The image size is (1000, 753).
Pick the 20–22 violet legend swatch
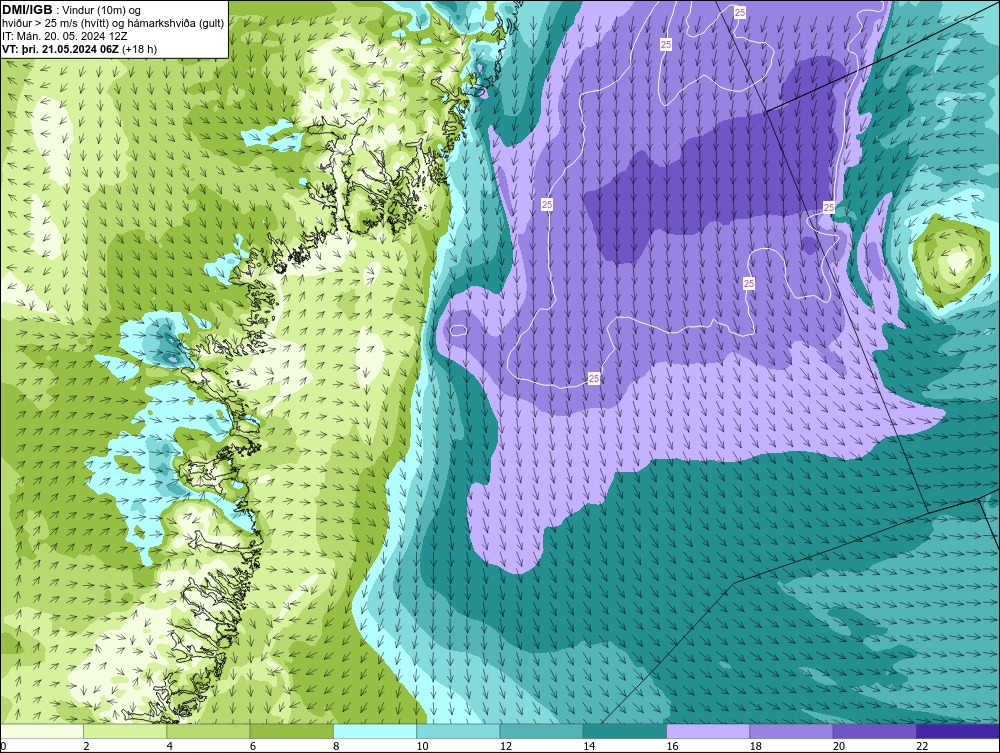[874, 731]
